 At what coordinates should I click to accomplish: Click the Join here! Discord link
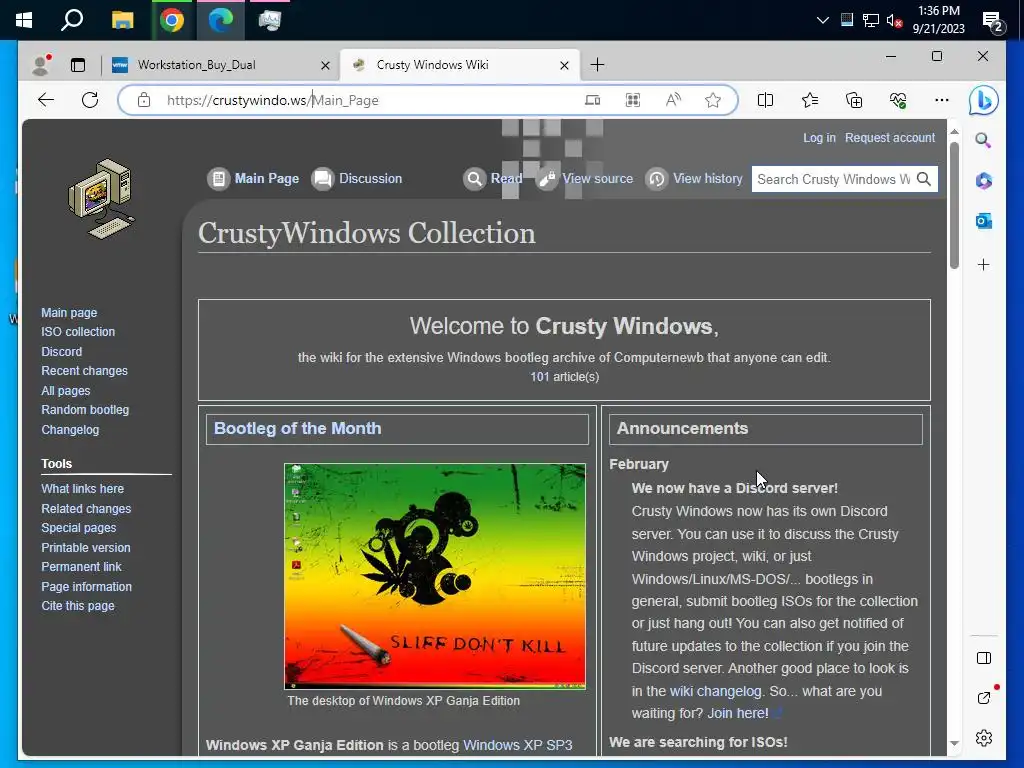738,713
